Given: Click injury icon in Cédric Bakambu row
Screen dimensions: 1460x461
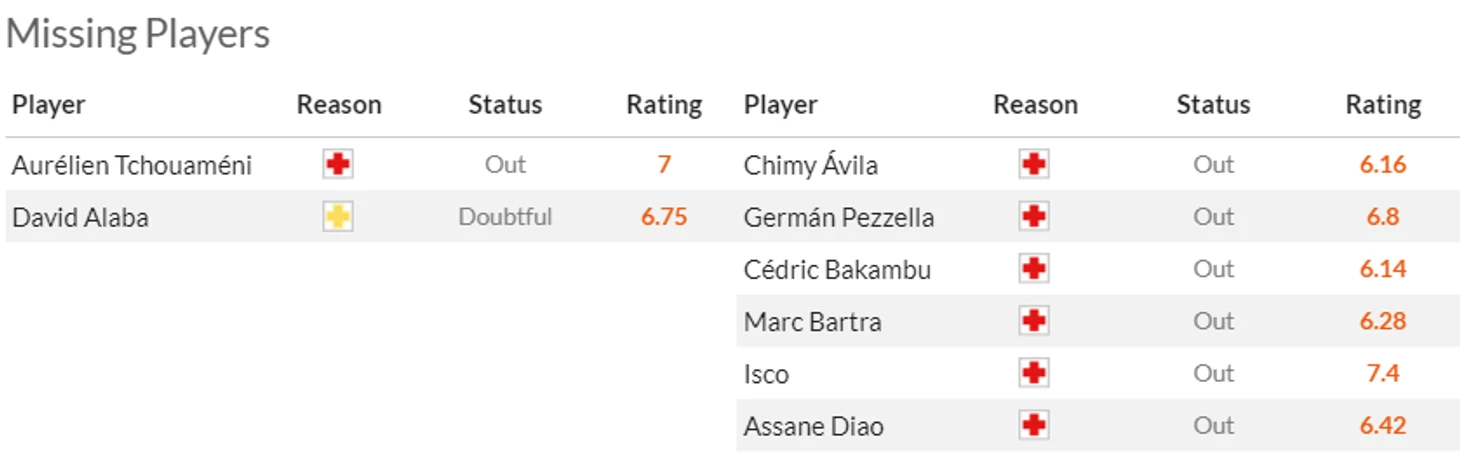Looking at the screenshot, I should 1034,269.
